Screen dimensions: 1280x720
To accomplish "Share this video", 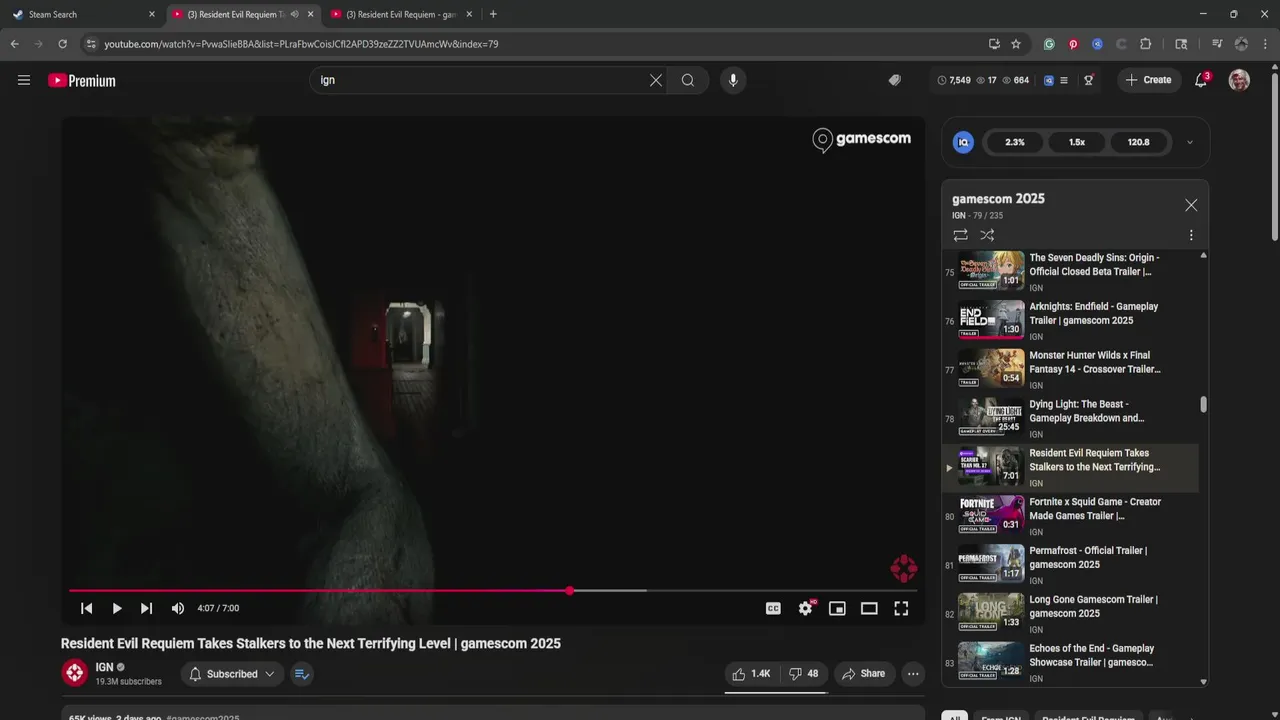I will (x=863, y=674).
